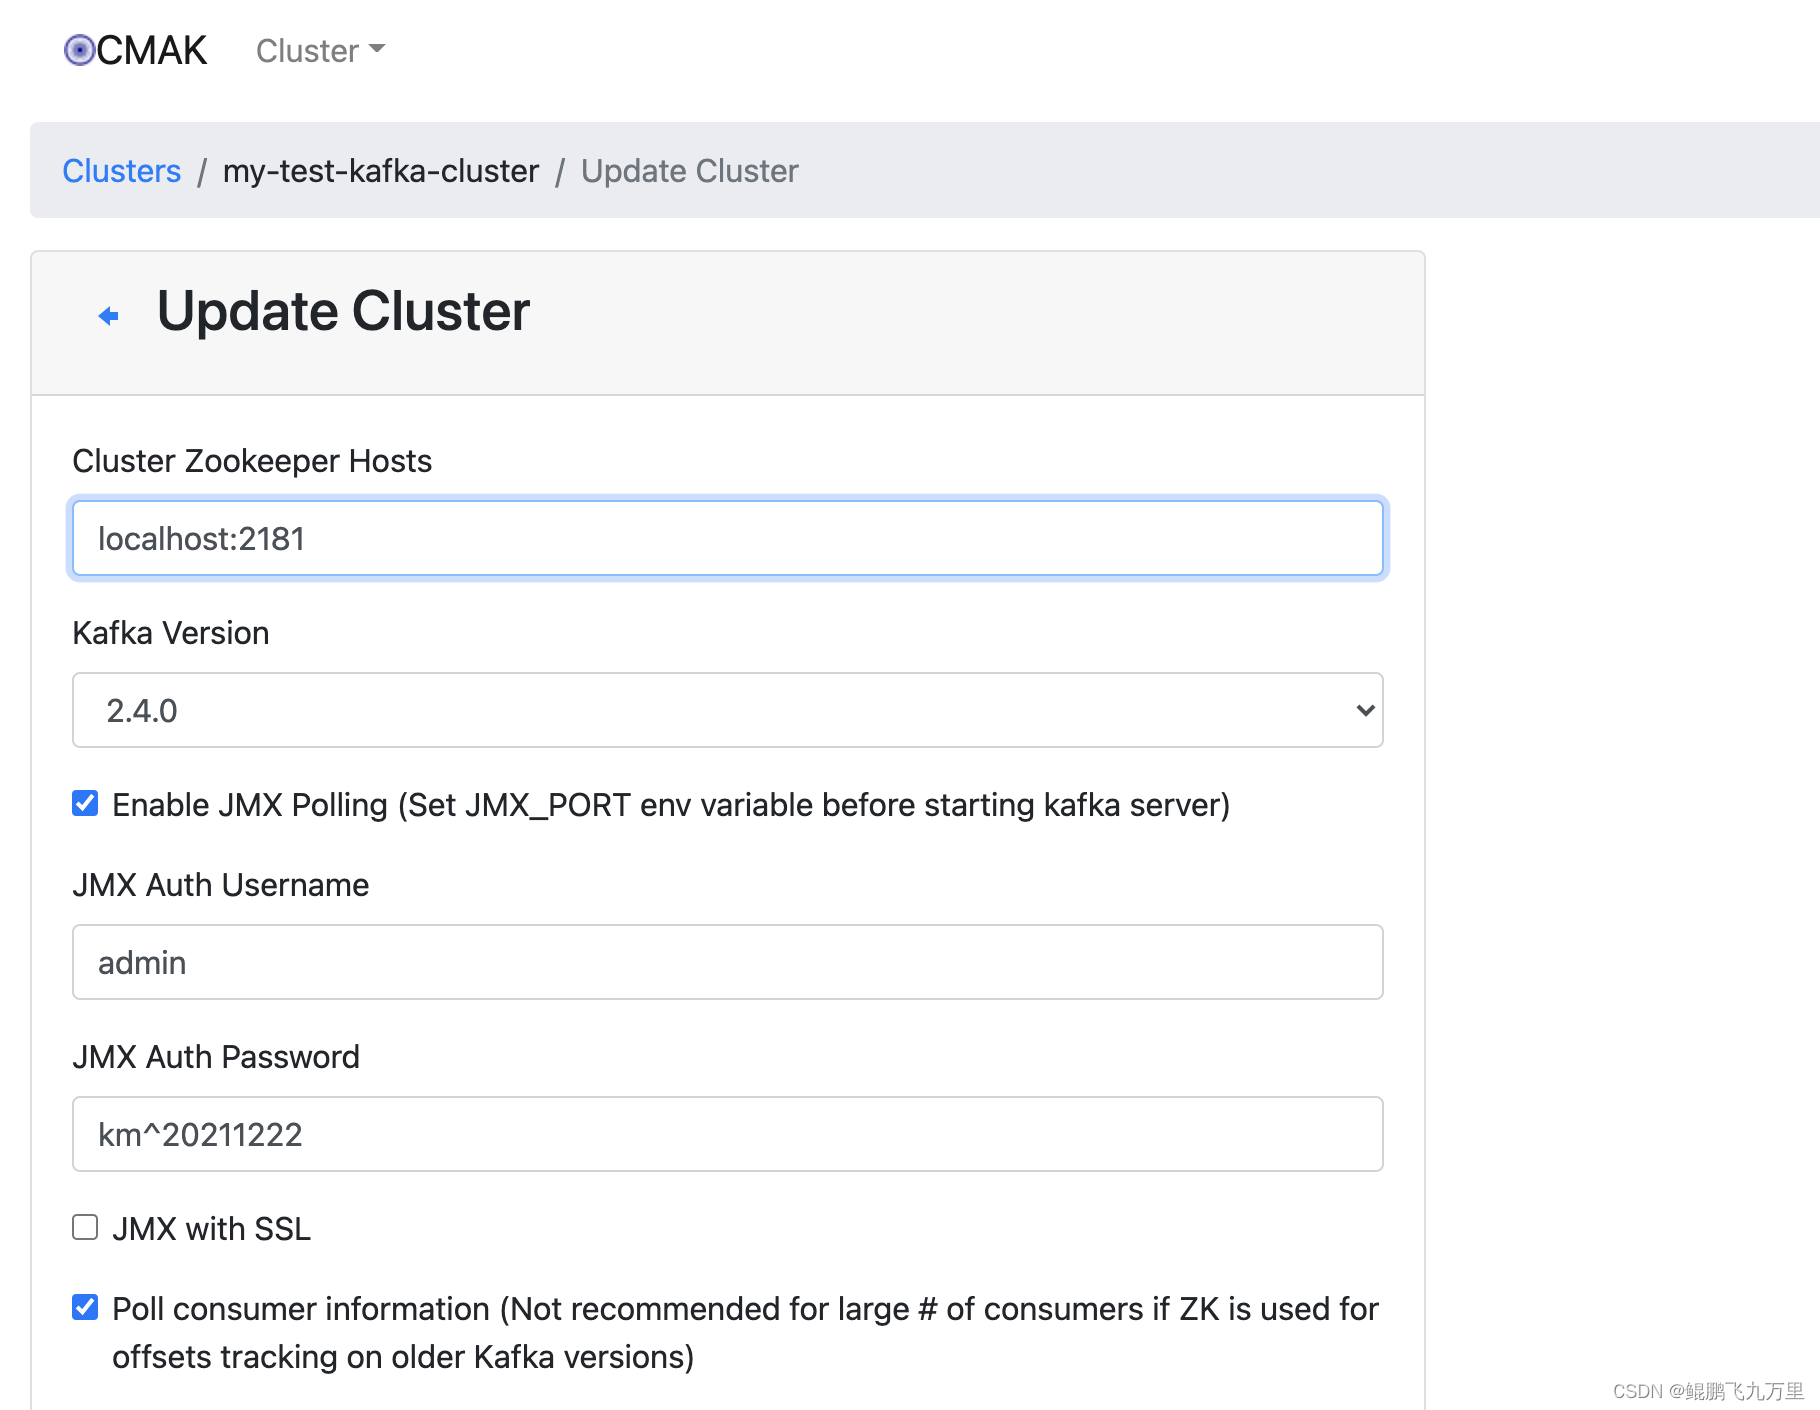Screen dimensions: 1820x1410
Task: Uncheck Poll consumer information checkbox
Action: pos(85,1307)
